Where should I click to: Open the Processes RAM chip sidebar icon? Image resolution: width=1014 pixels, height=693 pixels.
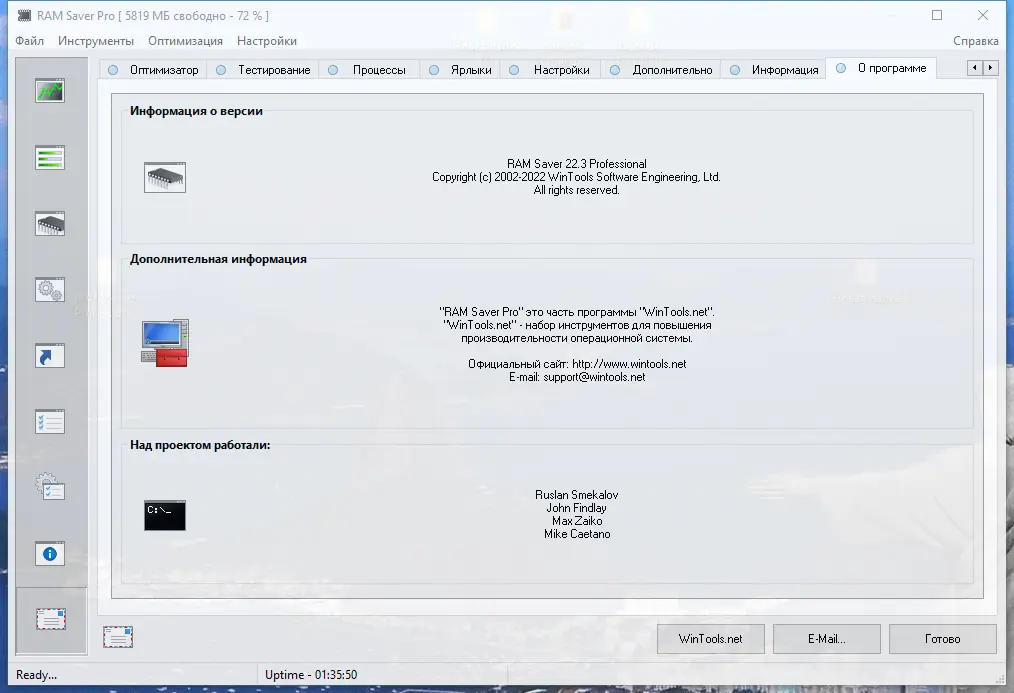coord(50,223)
